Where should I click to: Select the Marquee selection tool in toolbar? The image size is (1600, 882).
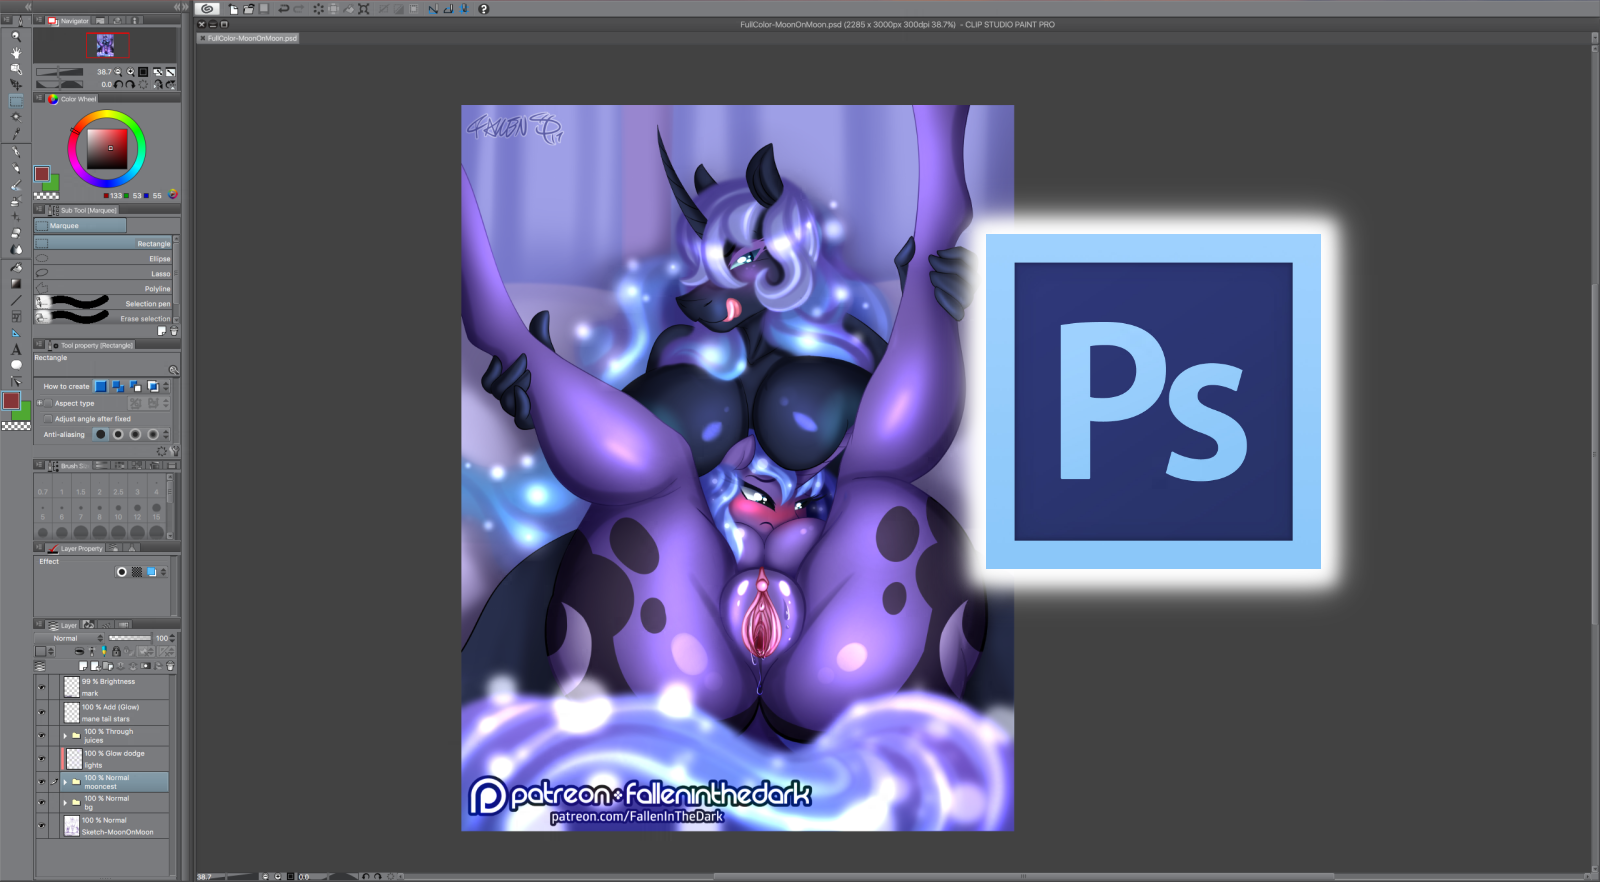tap(16, 101)
